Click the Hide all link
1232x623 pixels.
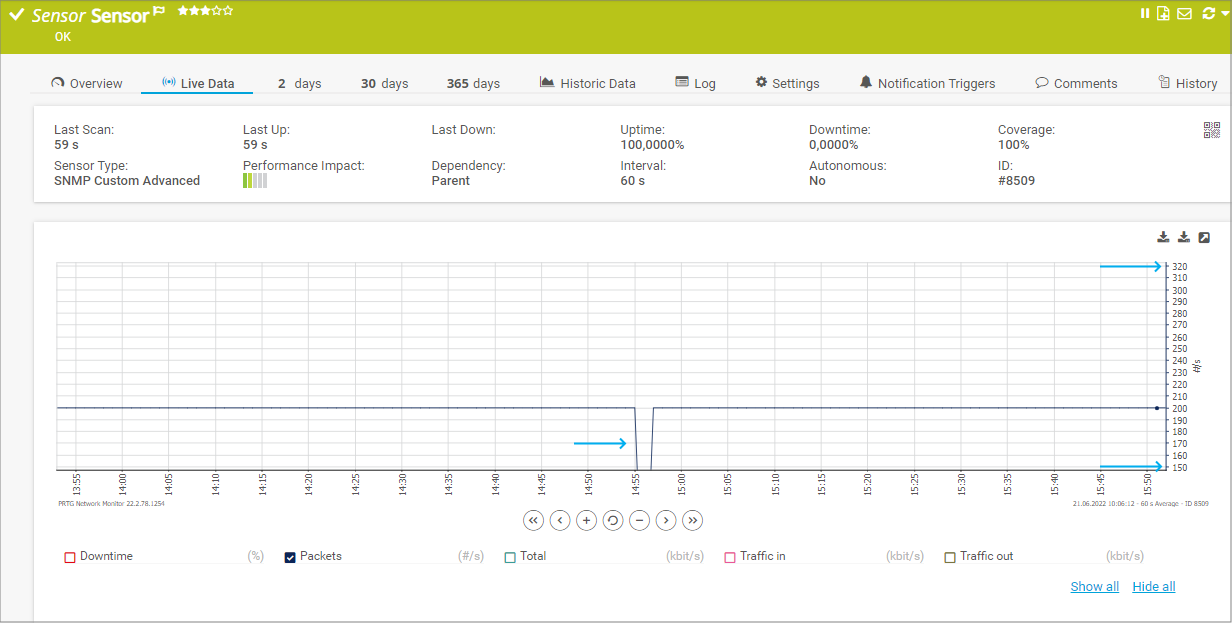[x=1153, y=587]
